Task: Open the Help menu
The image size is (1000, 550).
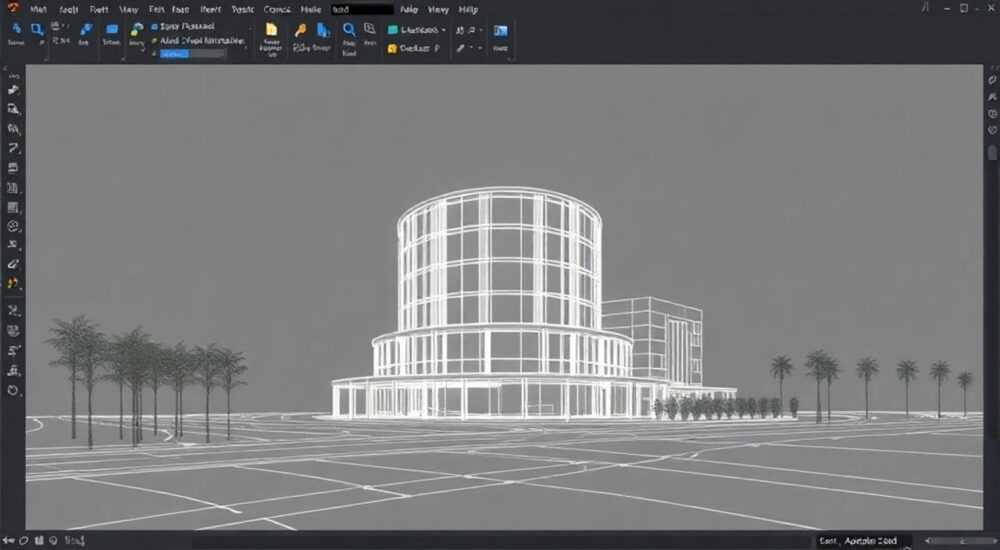Action: [469, 10]
